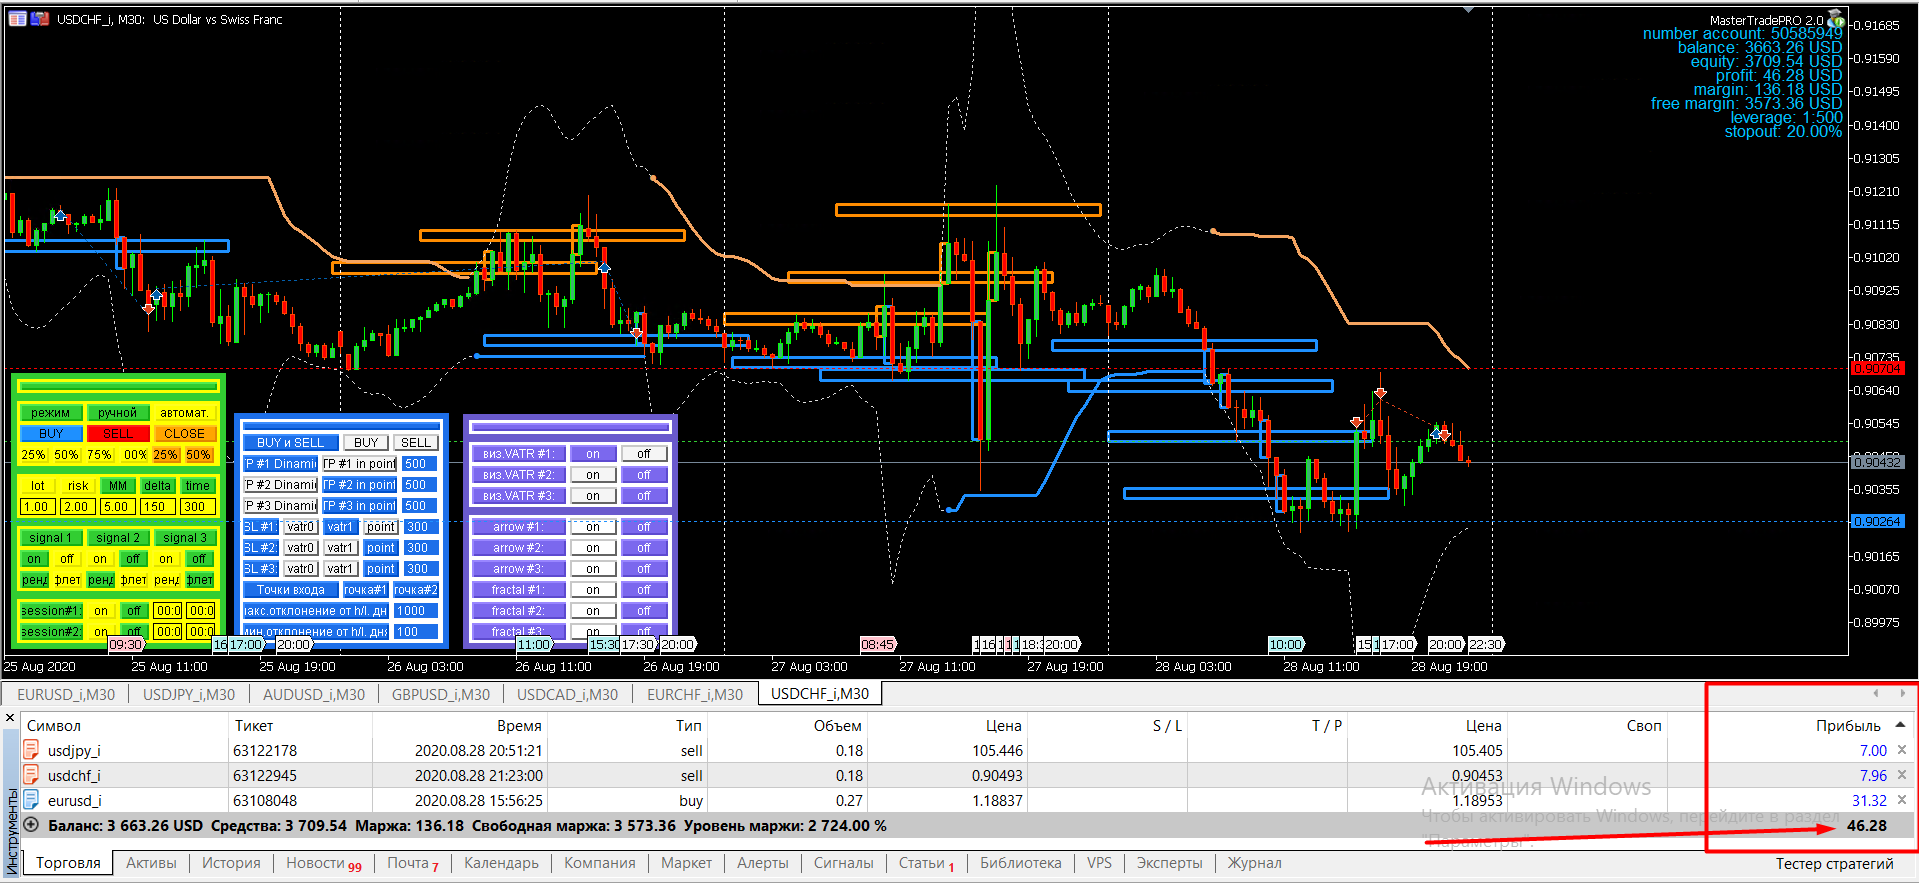The height and width of the screenshot is (884, 1919).
Task: Select vatr1 for SL #1
Action: tap(340, 527)
